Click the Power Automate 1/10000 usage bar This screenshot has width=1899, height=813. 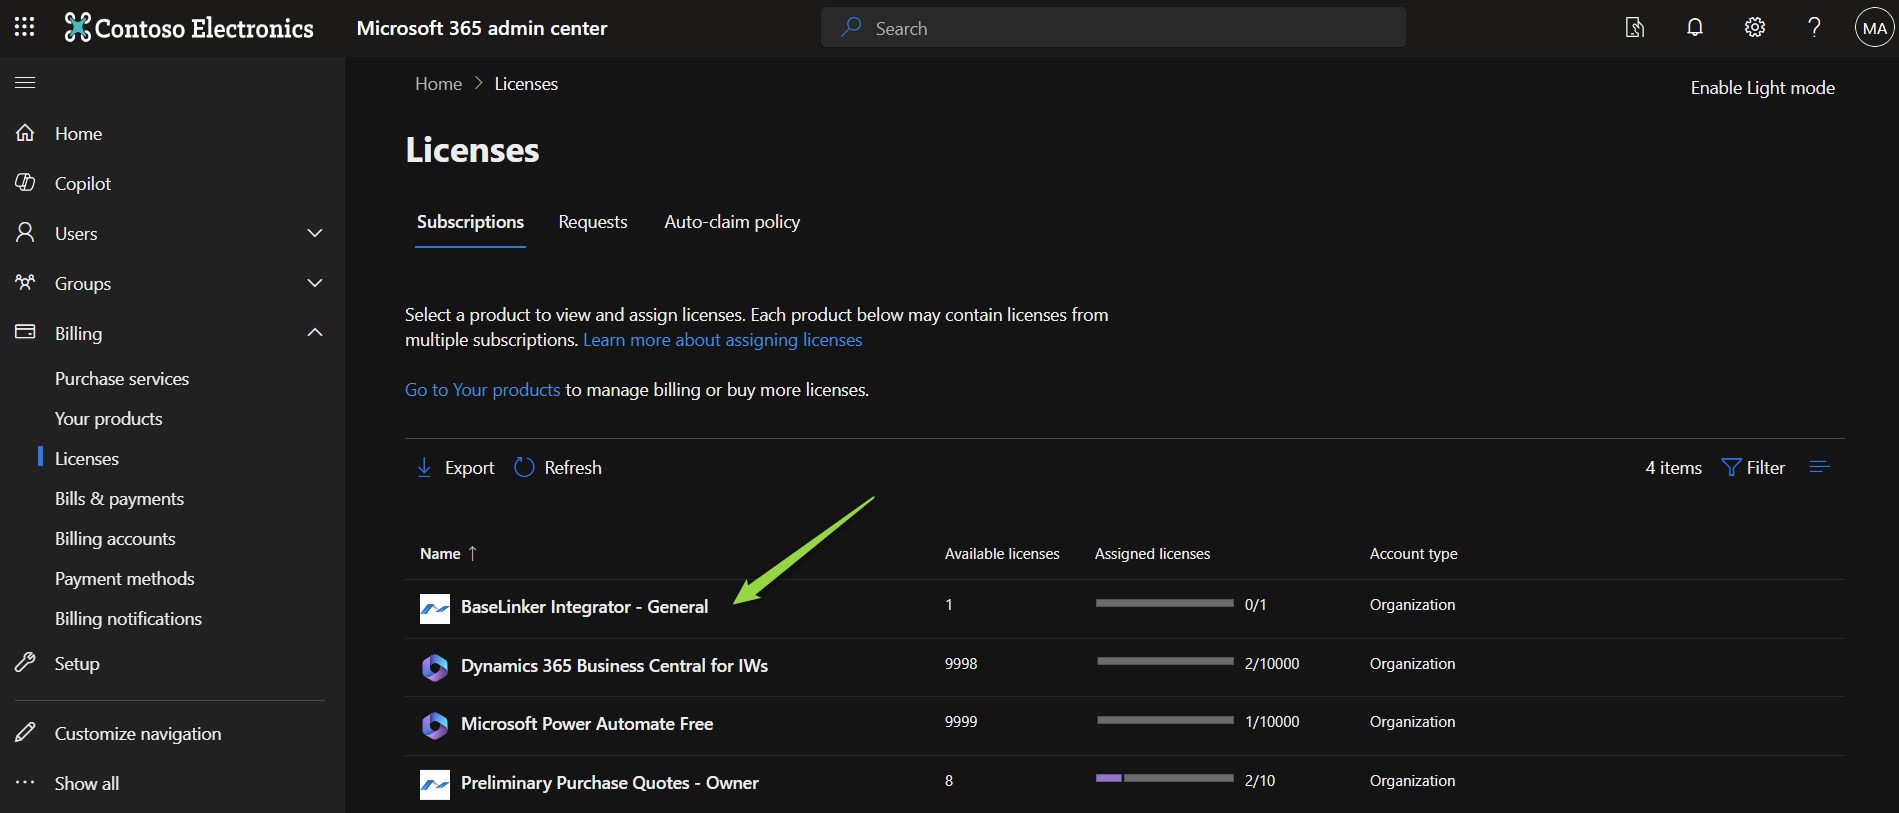[x=1164, y=720]
